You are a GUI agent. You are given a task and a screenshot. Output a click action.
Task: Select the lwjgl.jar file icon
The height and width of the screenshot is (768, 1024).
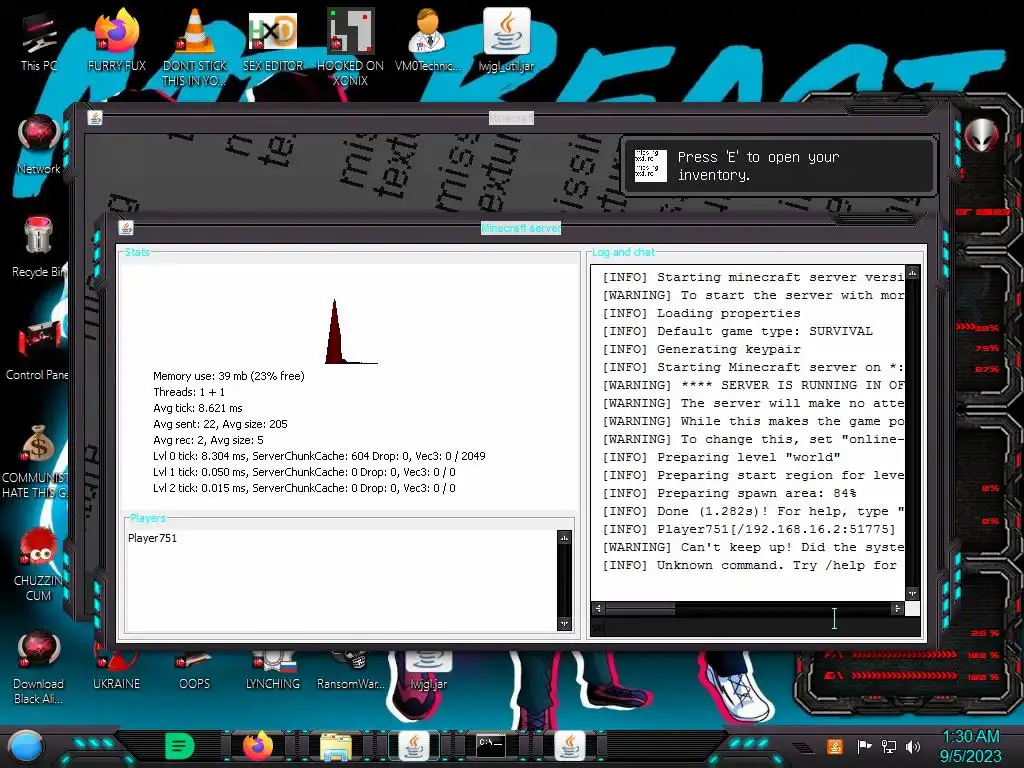pyautogui.click(x=428, y=673)
